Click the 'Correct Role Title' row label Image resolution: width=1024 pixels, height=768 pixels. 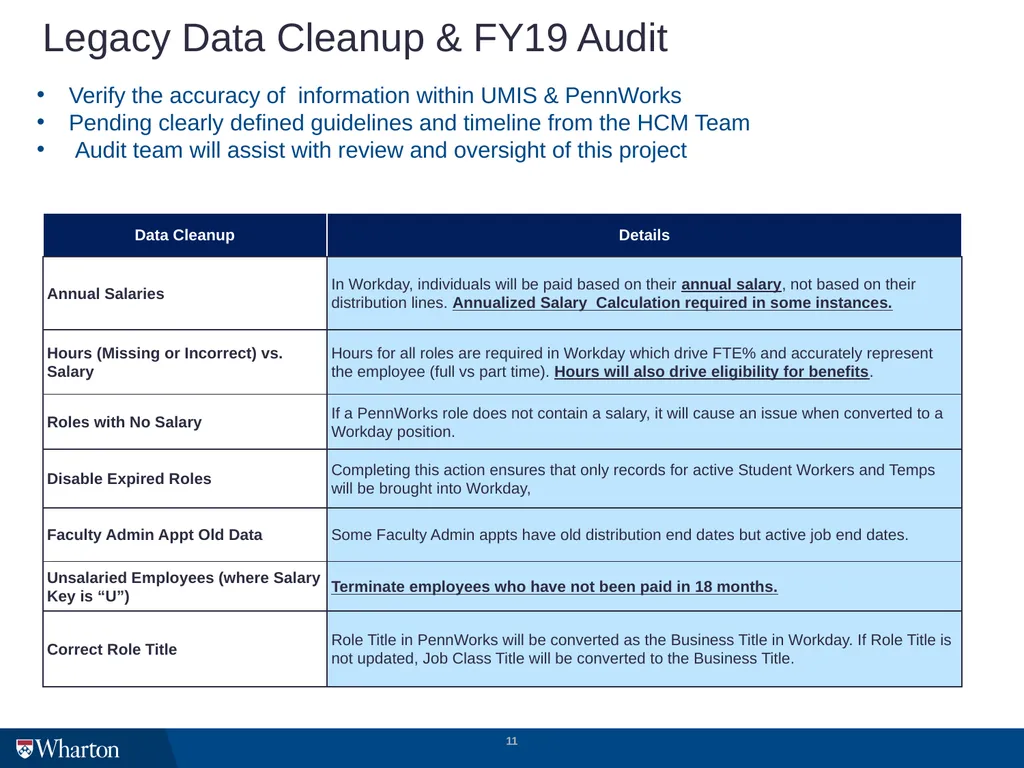[112, 650]
